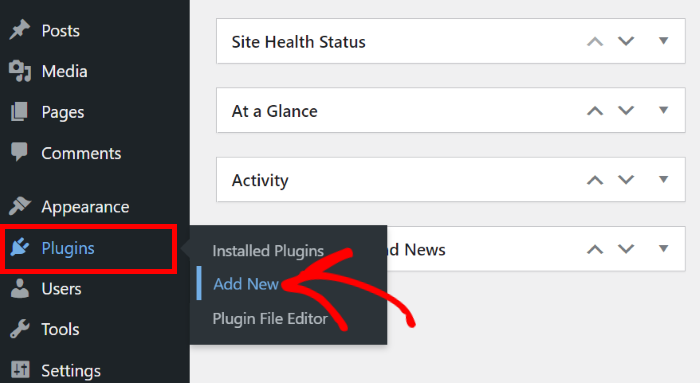700x383 pixels.
Task: Click the Posts pushpin icon
Action: pos(20,30)
